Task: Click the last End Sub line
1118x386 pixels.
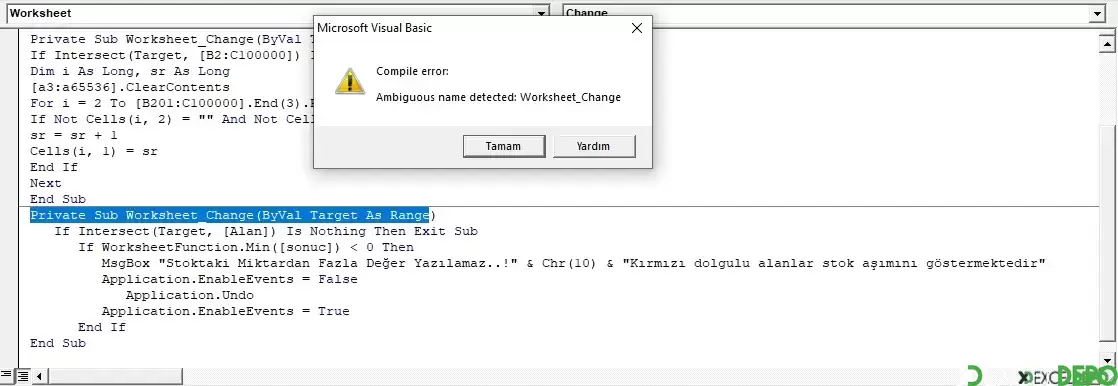Action: pyautogui.click(x=58, y=343)
